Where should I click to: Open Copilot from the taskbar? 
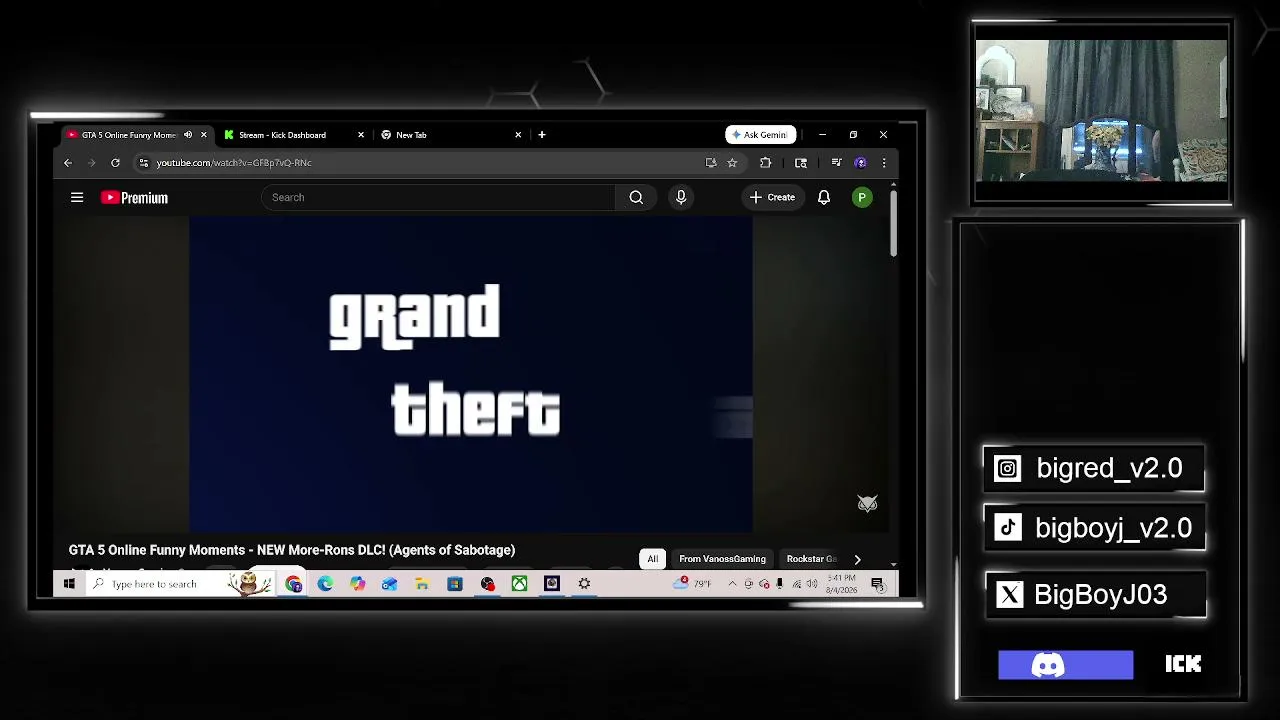click(x=358, y=584)
